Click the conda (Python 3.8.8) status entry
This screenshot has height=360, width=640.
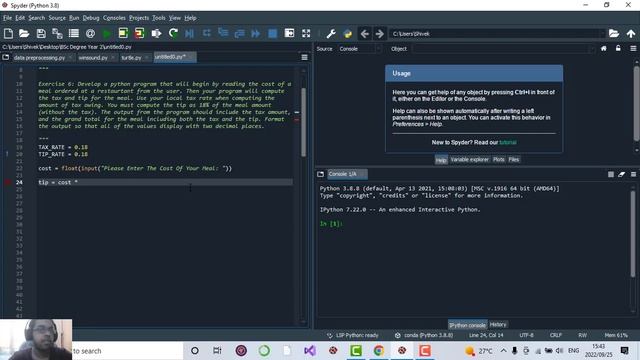[x=424, y=335]
